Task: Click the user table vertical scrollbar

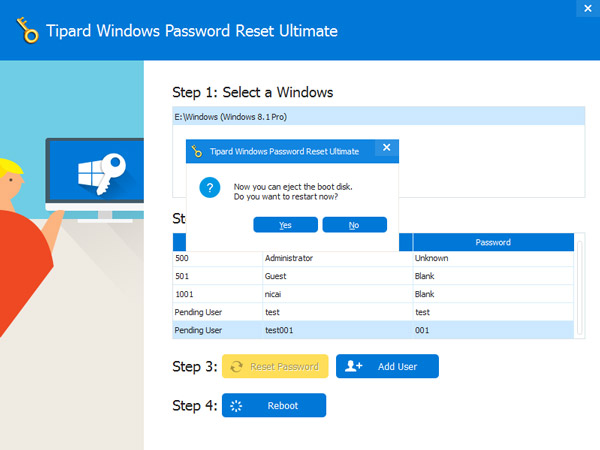Action: (579, 288)
